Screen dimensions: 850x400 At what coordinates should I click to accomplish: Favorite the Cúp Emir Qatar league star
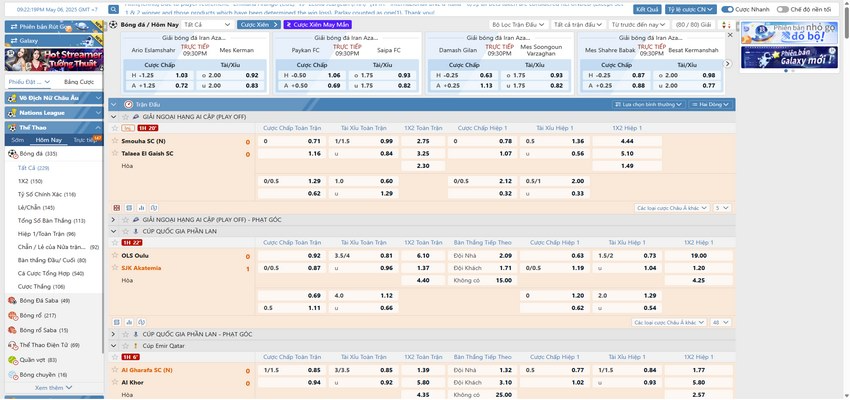coord(125,345)
